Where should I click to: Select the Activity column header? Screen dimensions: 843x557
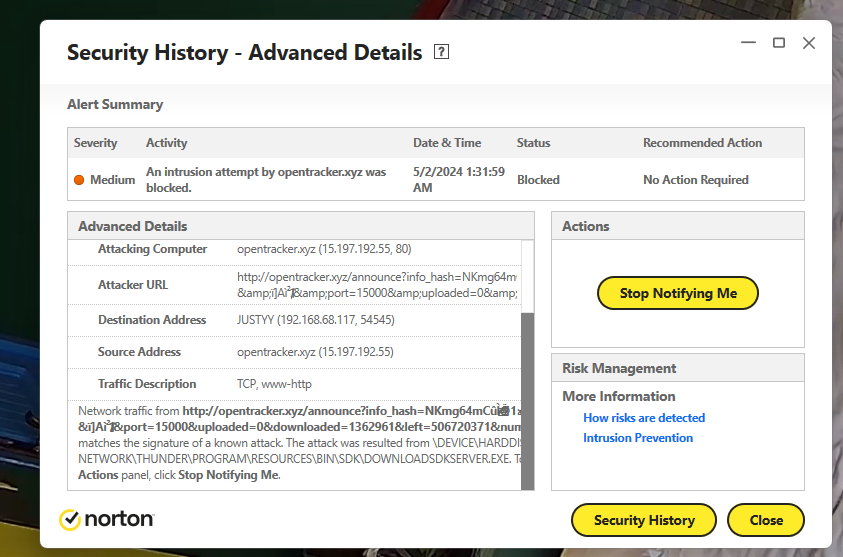[167, 143]
